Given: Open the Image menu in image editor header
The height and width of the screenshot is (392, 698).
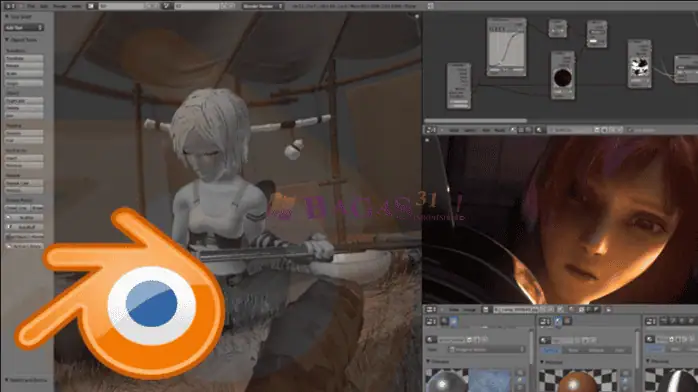Looking at the screenshot, I should pyautogui.click(x=470, y=309).
